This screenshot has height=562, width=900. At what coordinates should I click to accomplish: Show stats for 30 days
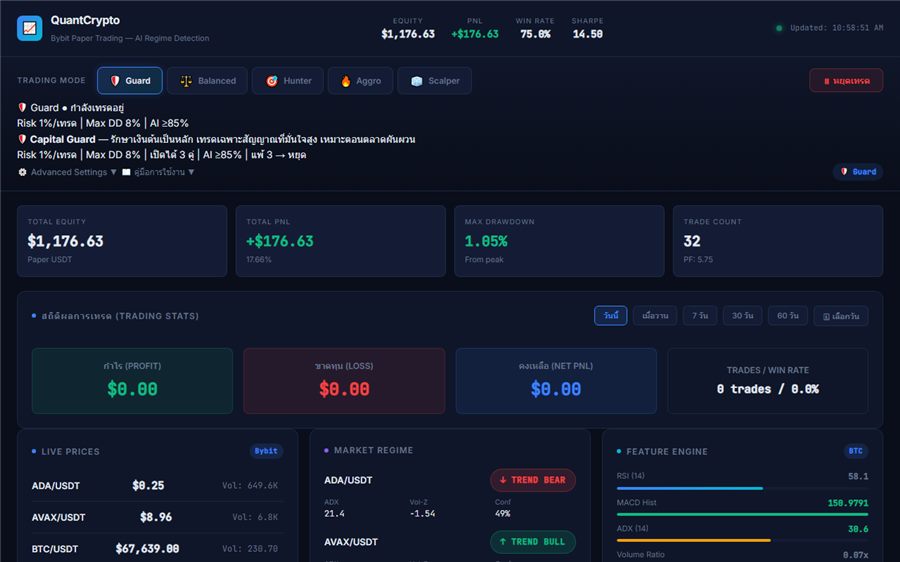742,316
